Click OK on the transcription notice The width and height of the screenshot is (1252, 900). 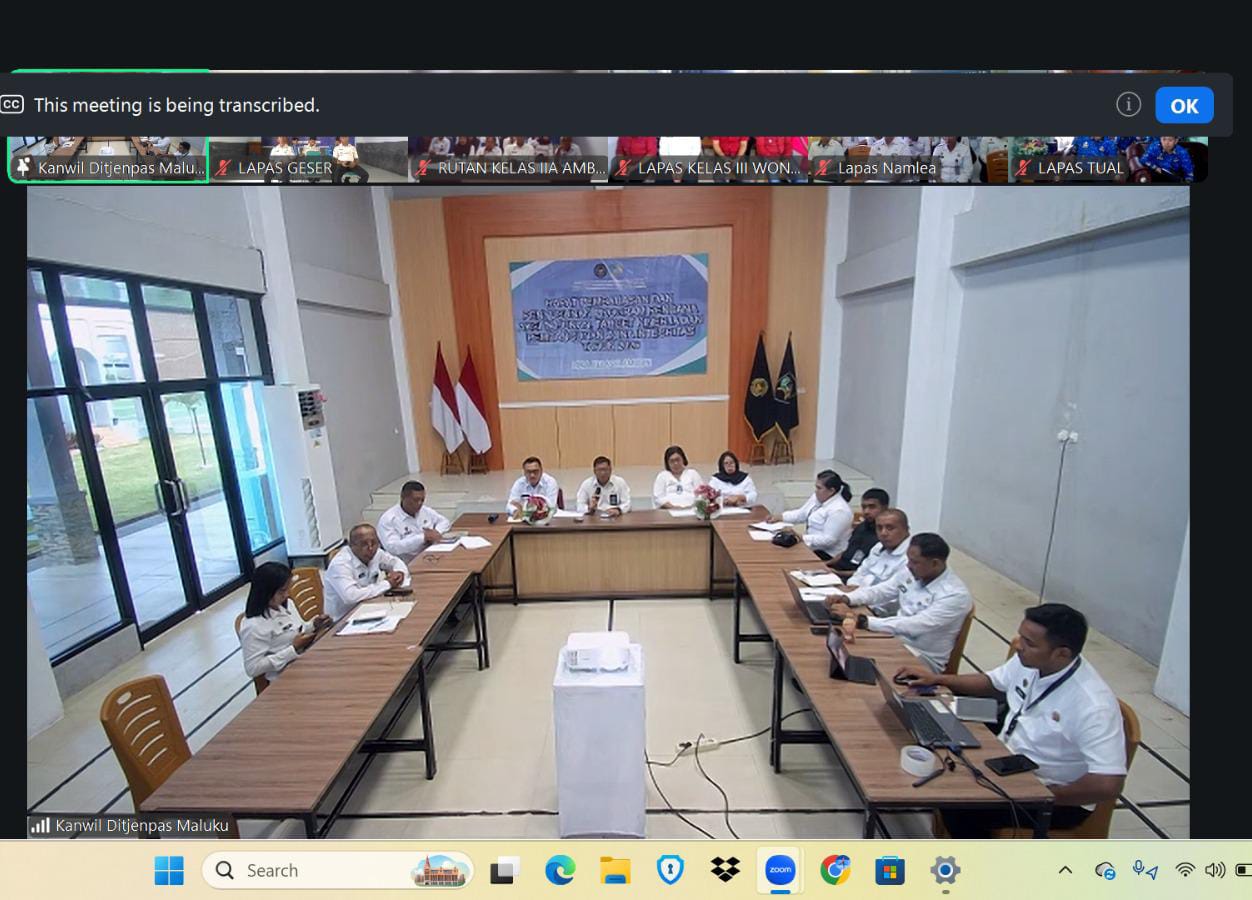1184,106
